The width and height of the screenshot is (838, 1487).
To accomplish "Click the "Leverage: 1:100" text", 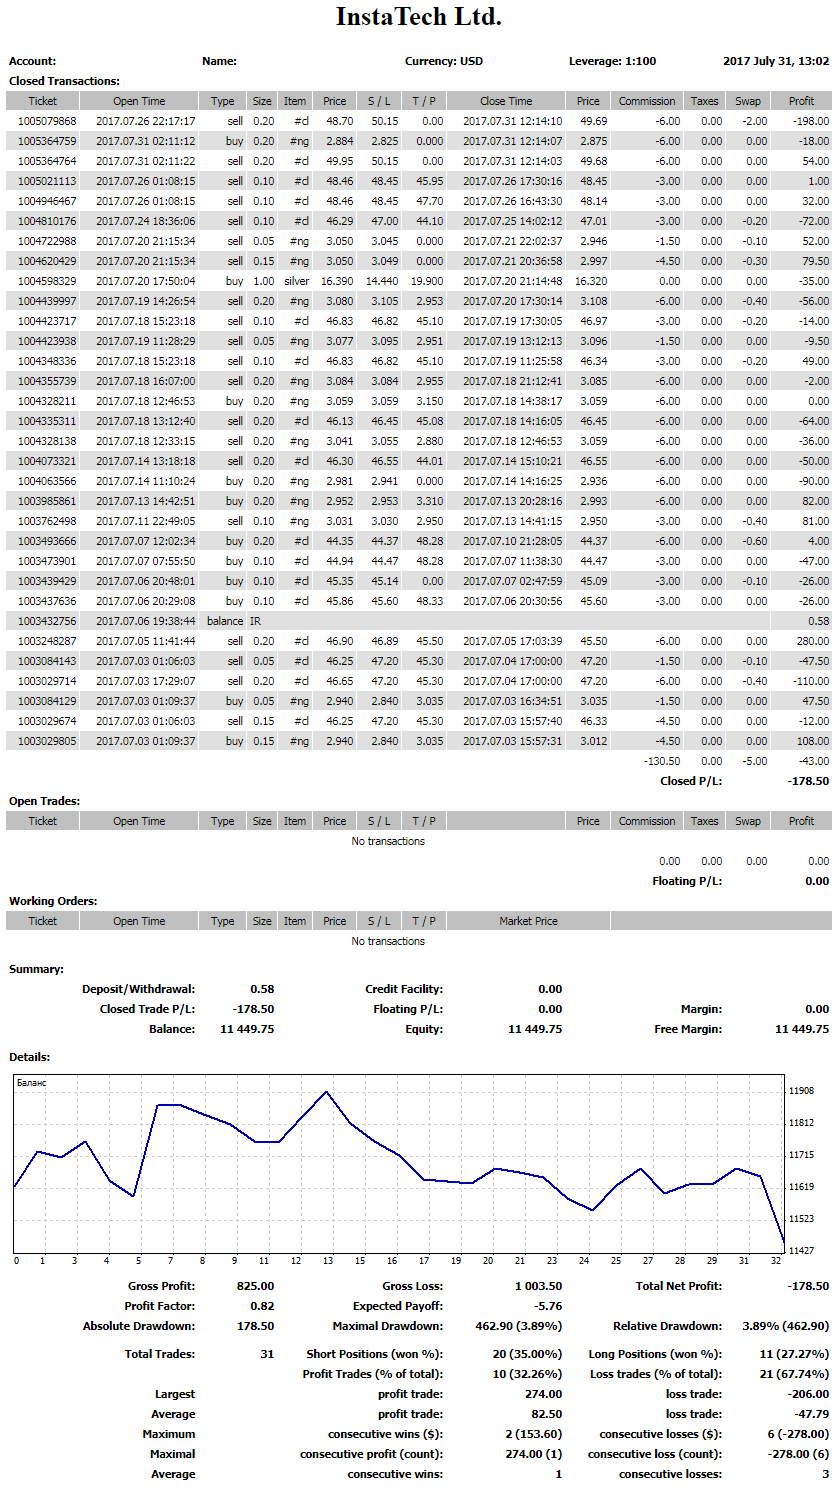I will point(613,61).
